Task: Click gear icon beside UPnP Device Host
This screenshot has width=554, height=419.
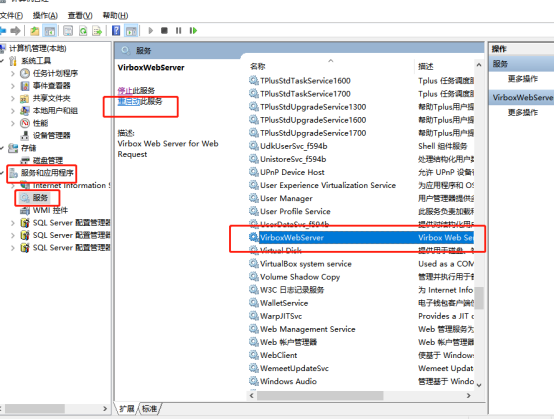Action: (x=253, y=172)
